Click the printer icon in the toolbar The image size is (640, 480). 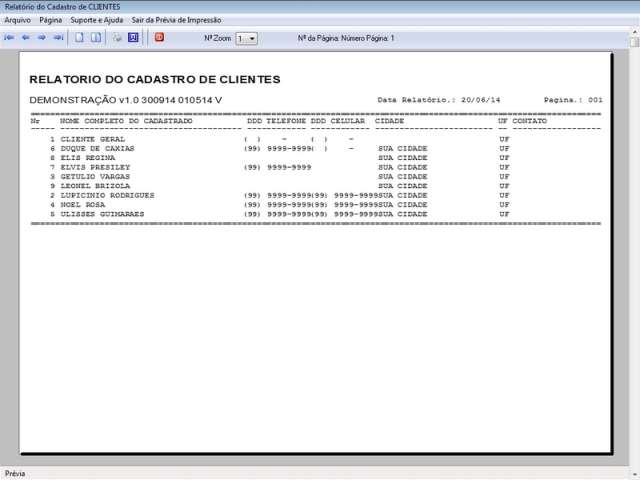(117, 38)
